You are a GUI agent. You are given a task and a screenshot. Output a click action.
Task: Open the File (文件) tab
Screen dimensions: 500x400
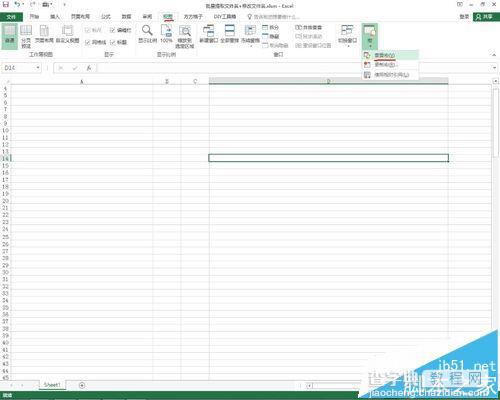point(11,17)
